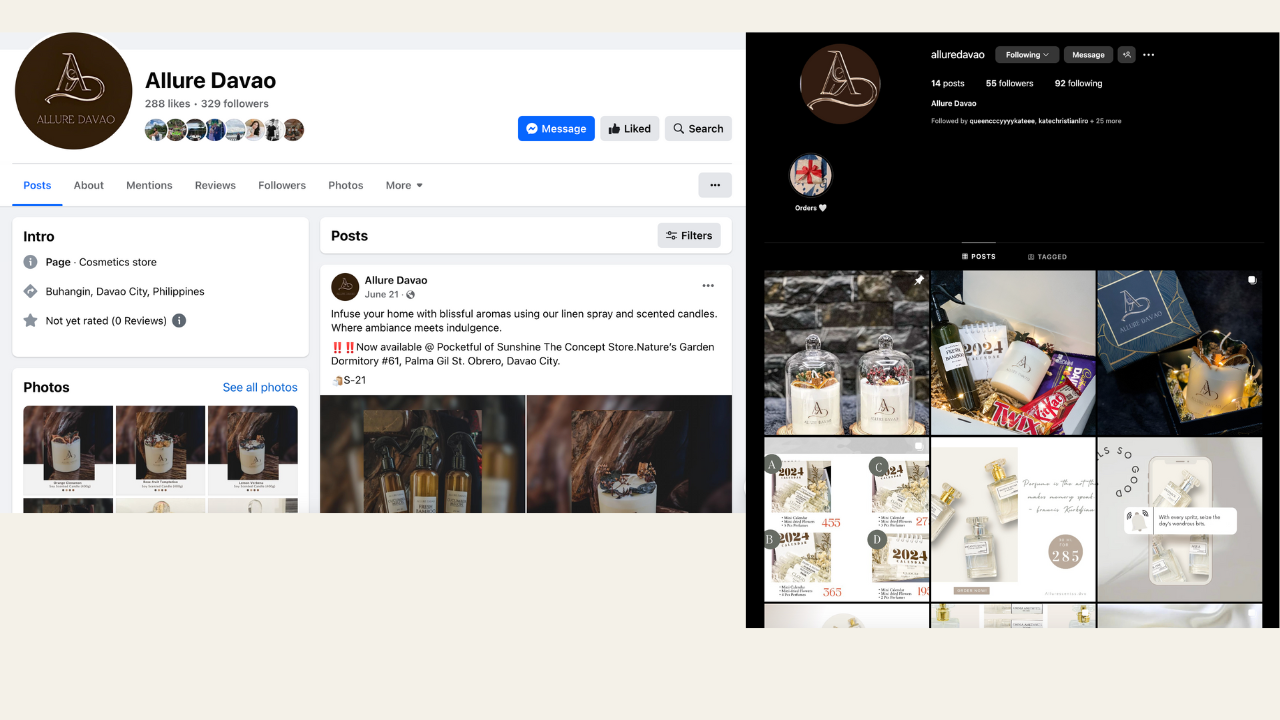
Task: Click the Allure Davao page title on Facebook
Action: pos(211,81)
